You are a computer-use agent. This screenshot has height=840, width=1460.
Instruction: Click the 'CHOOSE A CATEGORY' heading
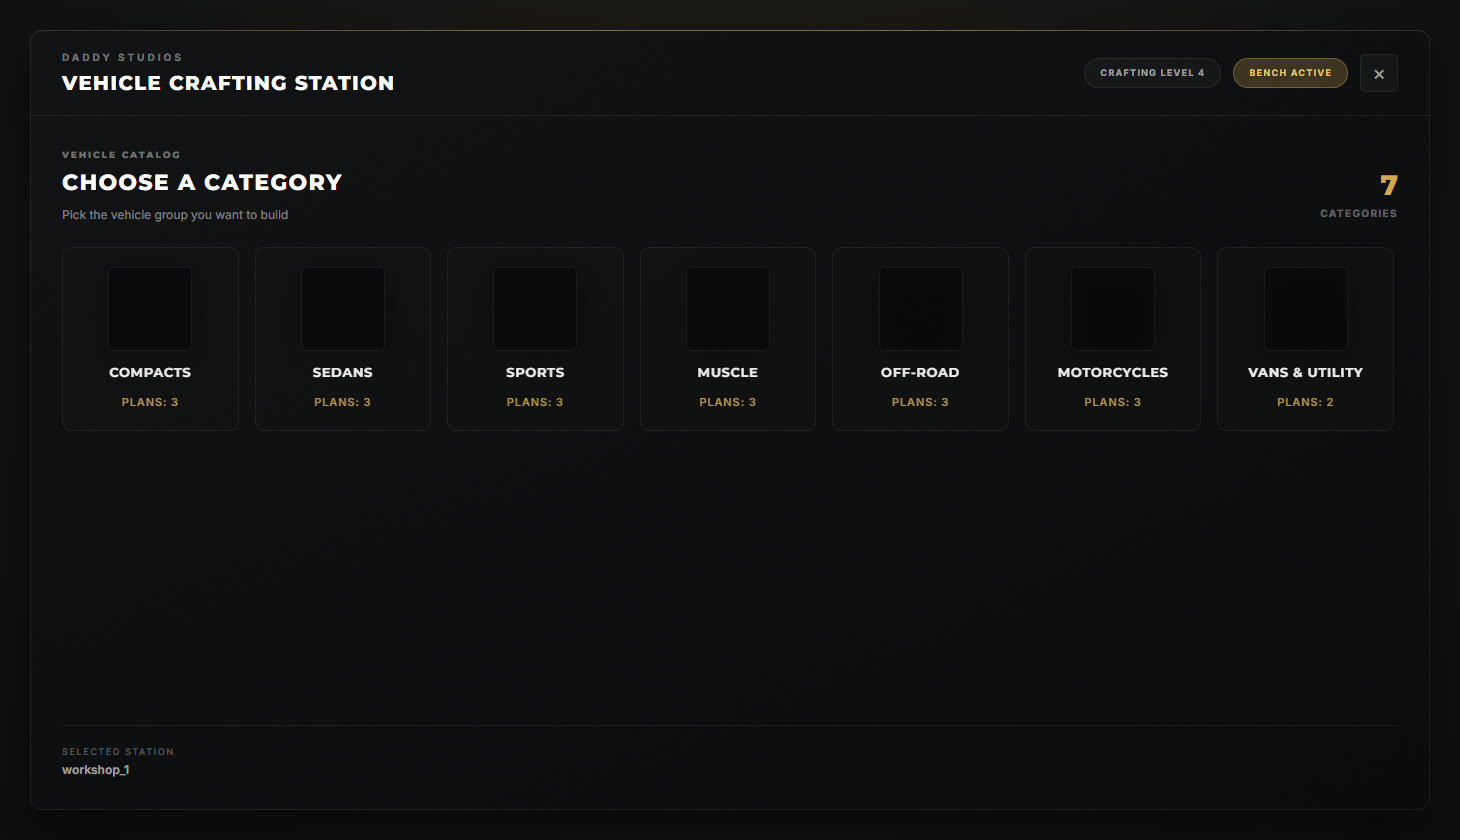click(x=202, y=182)
